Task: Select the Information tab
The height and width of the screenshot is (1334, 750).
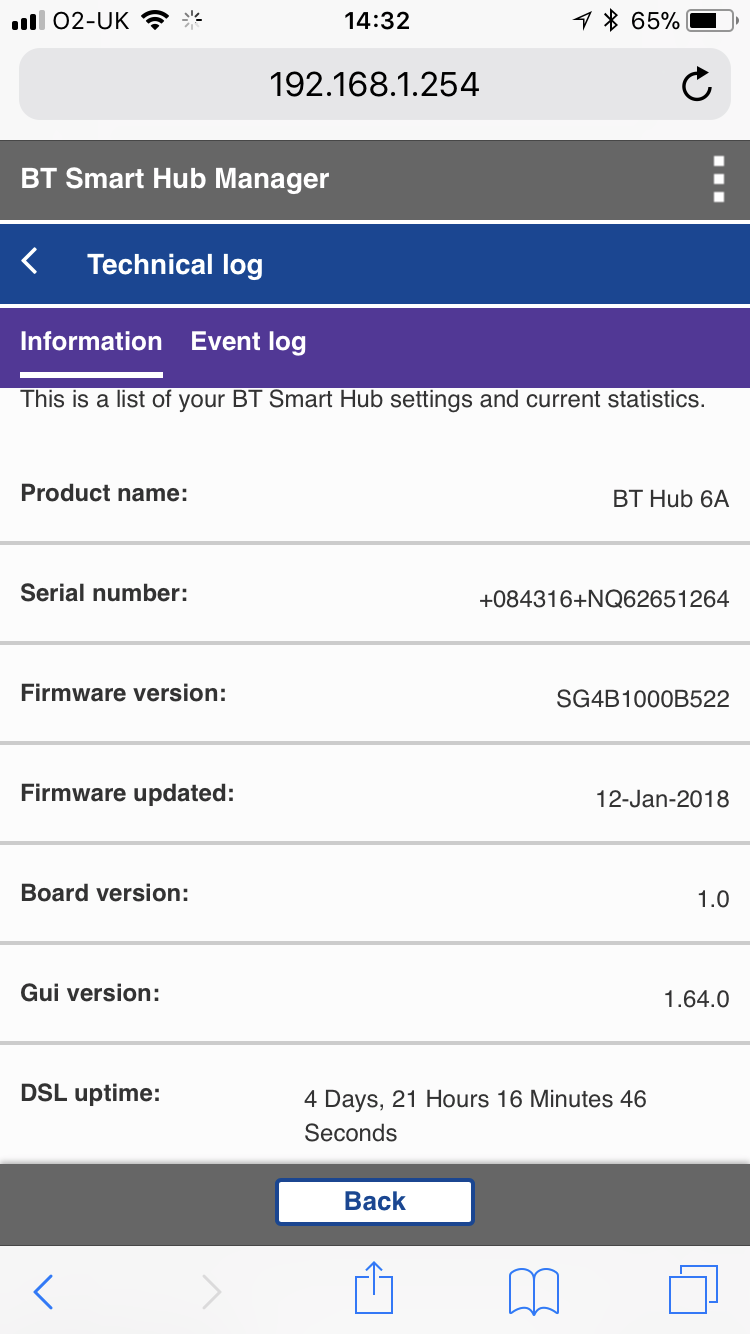Action: coord(91,342)
